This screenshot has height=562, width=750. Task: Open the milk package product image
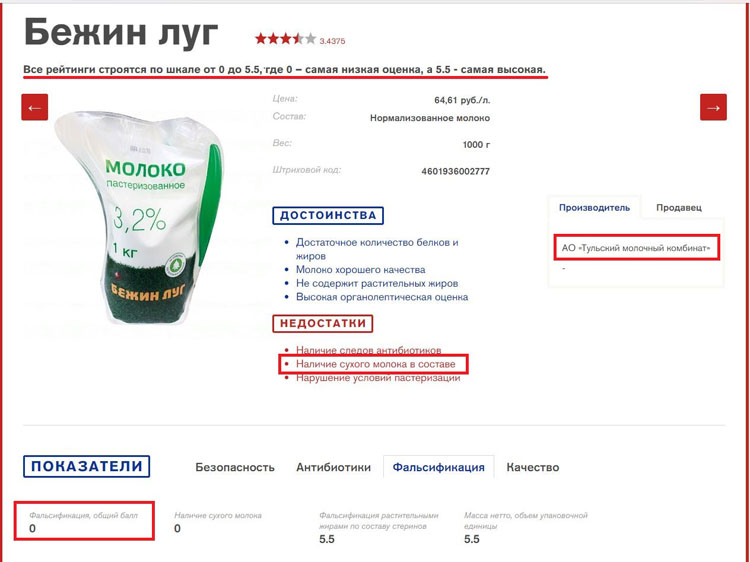pos(139,218)
